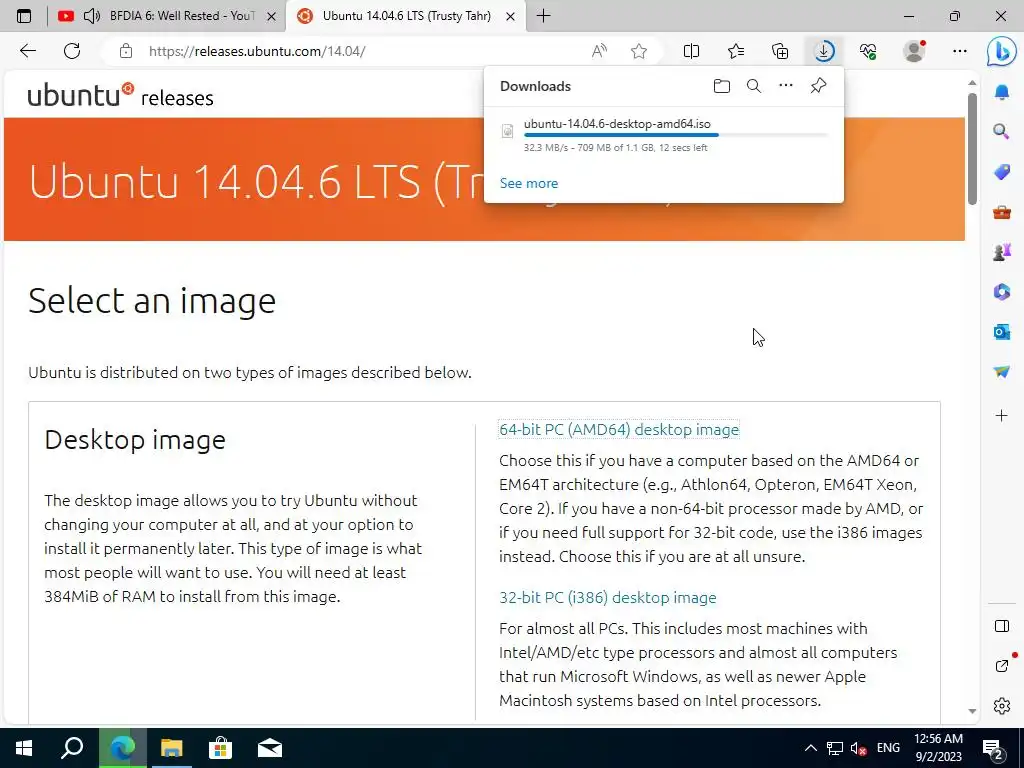Open more options in Downloads panel
1024x768 pixels.
786,86
